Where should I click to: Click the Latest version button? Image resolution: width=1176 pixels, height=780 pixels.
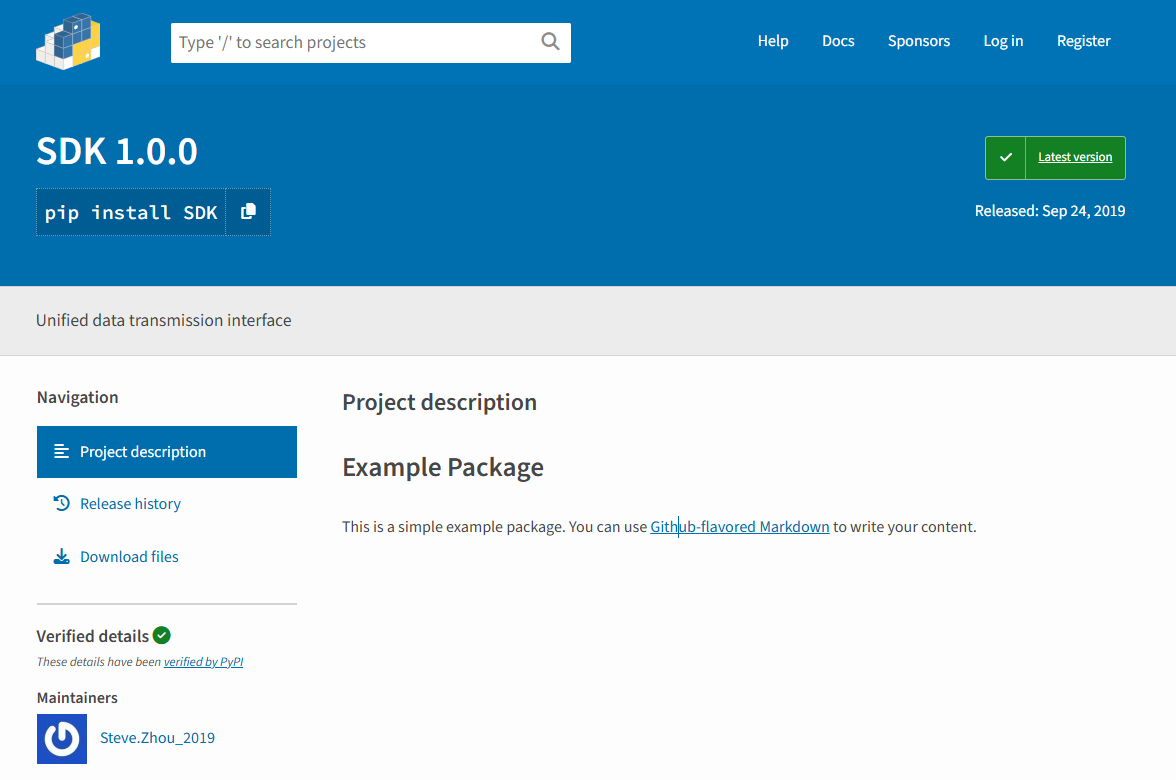(1074, 157)
